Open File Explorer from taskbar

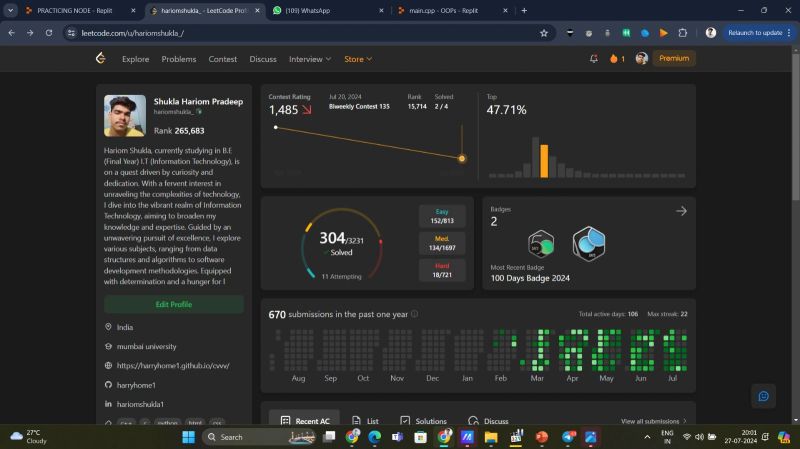pos(491,437)
